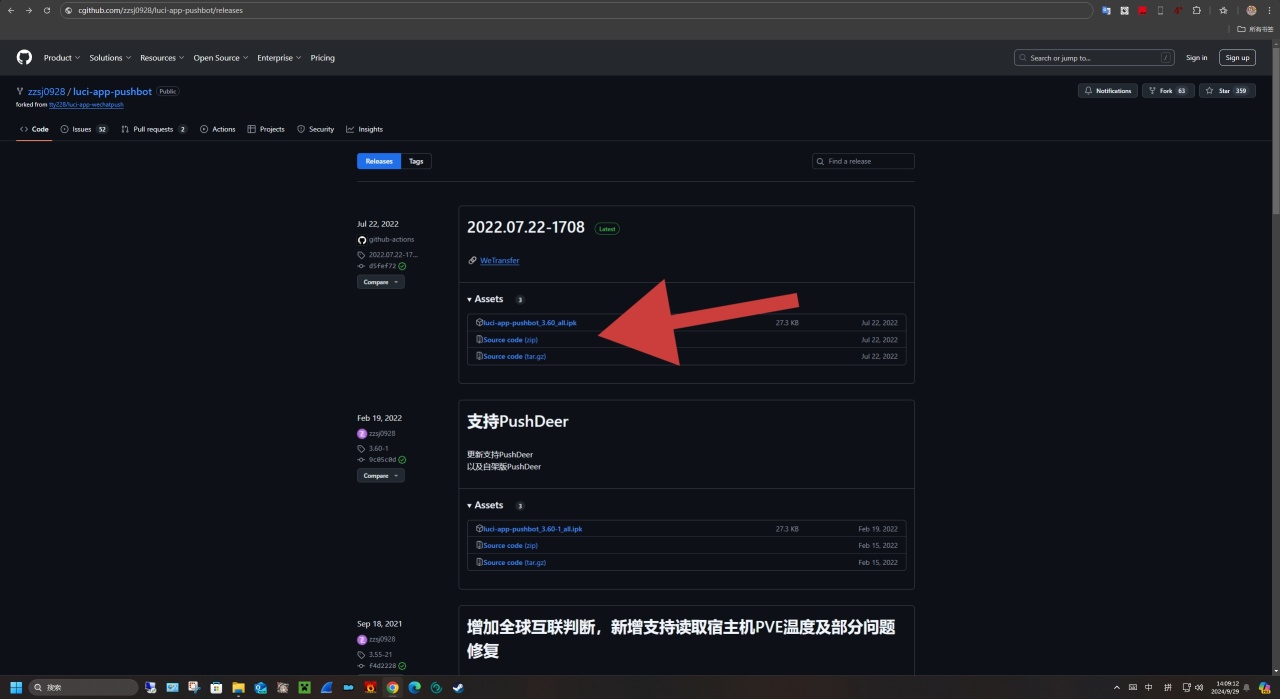Fork the repository with Fork button
Image resolution: width=1280 pixels, height=699 pixels.
[x=1168, y=91]
